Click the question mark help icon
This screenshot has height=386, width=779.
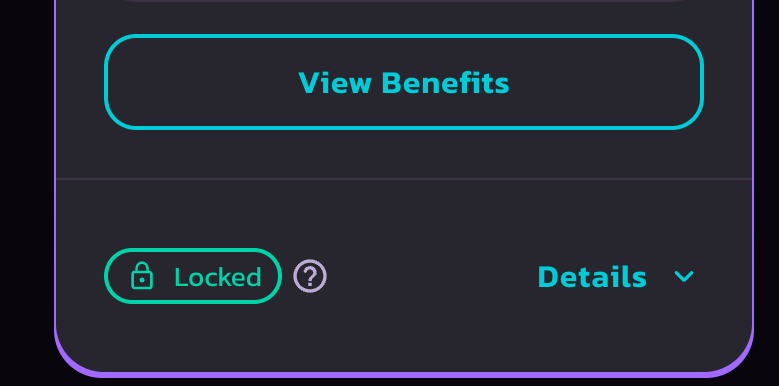[310, 276]
